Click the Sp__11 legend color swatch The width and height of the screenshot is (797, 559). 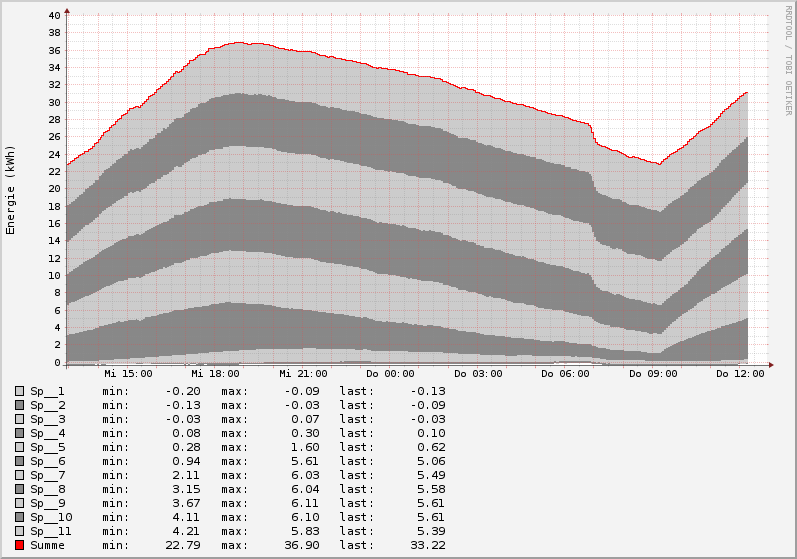[x=19, y=531]
